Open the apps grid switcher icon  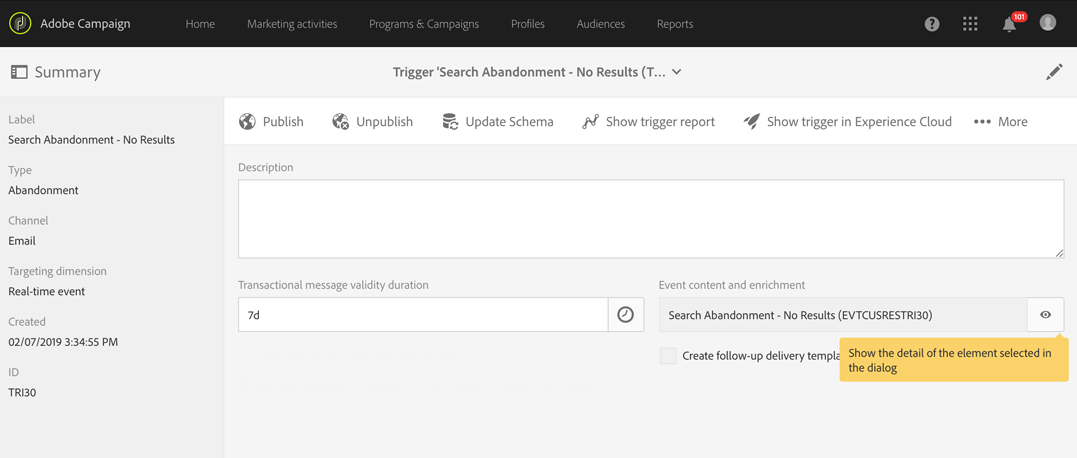click(x=970, y=24)
